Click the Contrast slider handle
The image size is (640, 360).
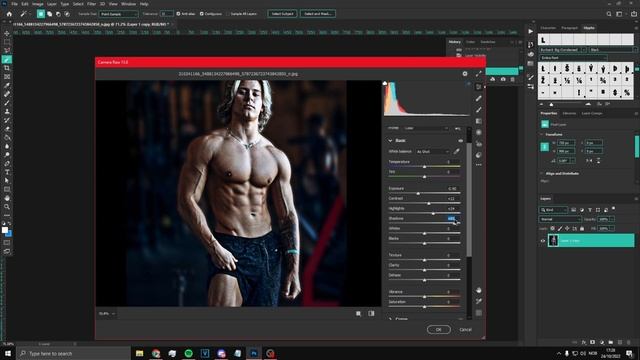tap(429, 203)
